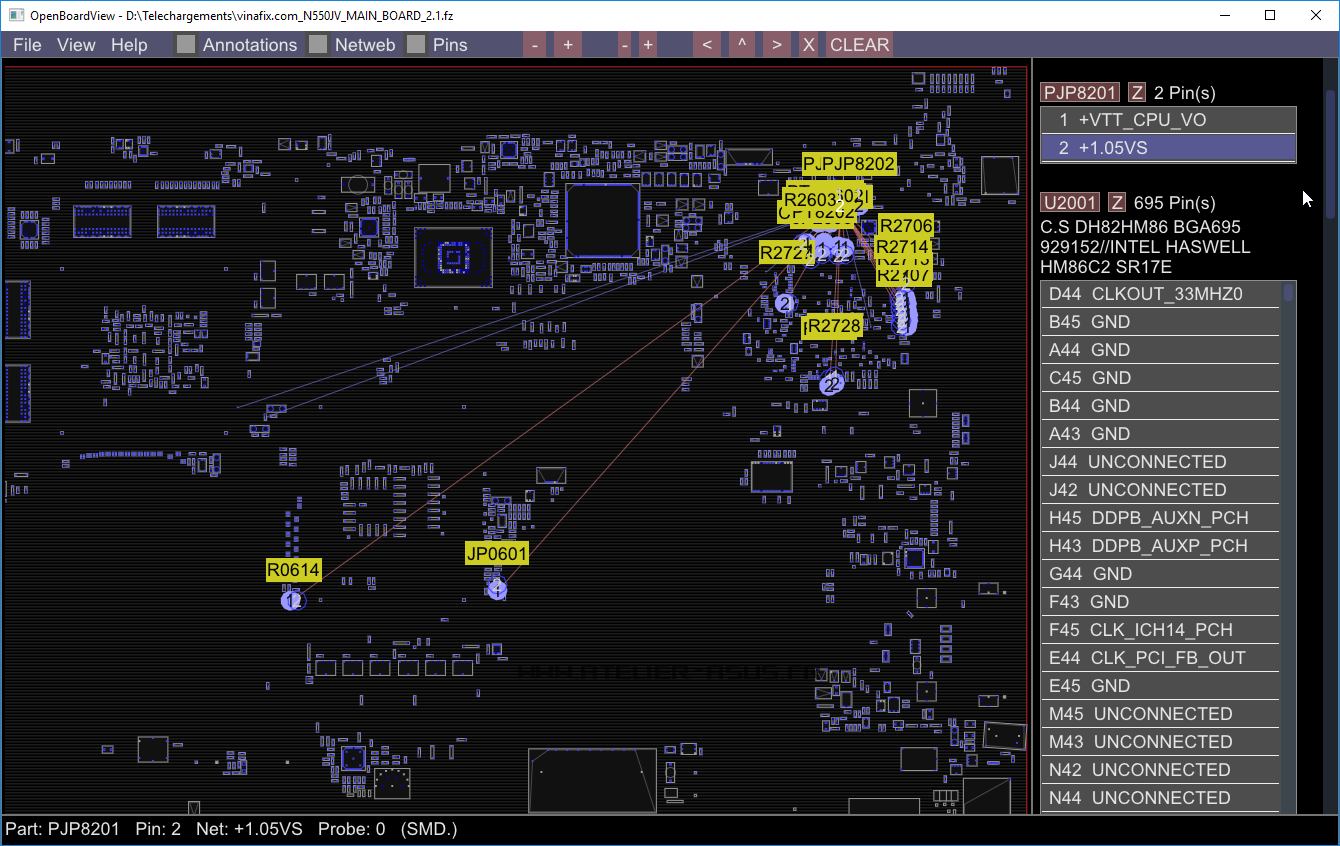Toggle the Pins checkbox
This screenshot has height=846, width=1340.
pos(416,45)
